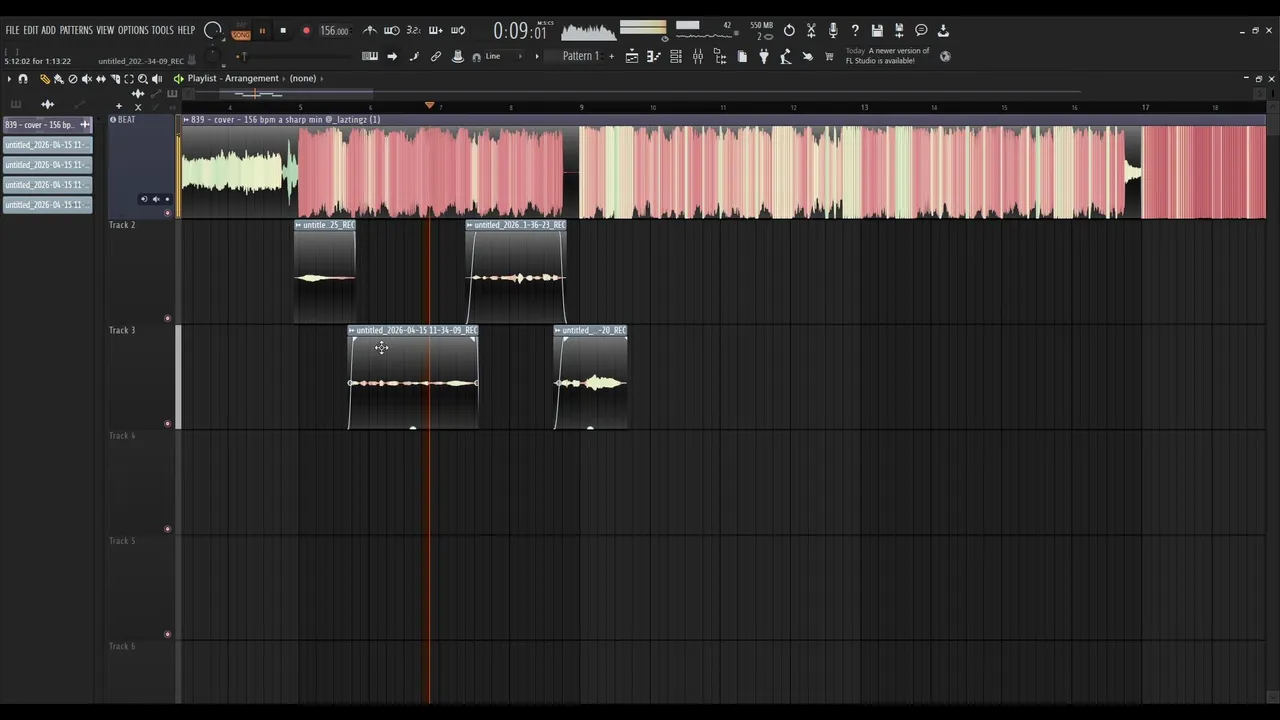Add a new pattern with plus button
Screen dimensions: 1280x720
tap(611, 56)
